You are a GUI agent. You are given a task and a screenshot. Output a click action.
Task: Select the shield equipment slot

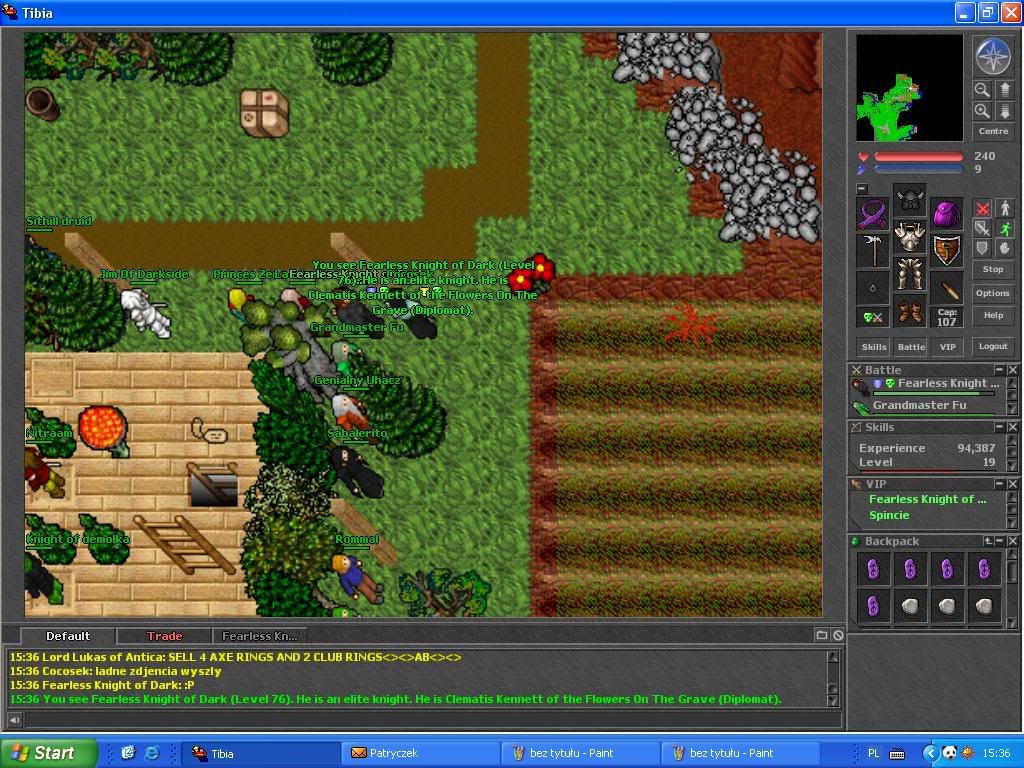click(x=947, y=251)
